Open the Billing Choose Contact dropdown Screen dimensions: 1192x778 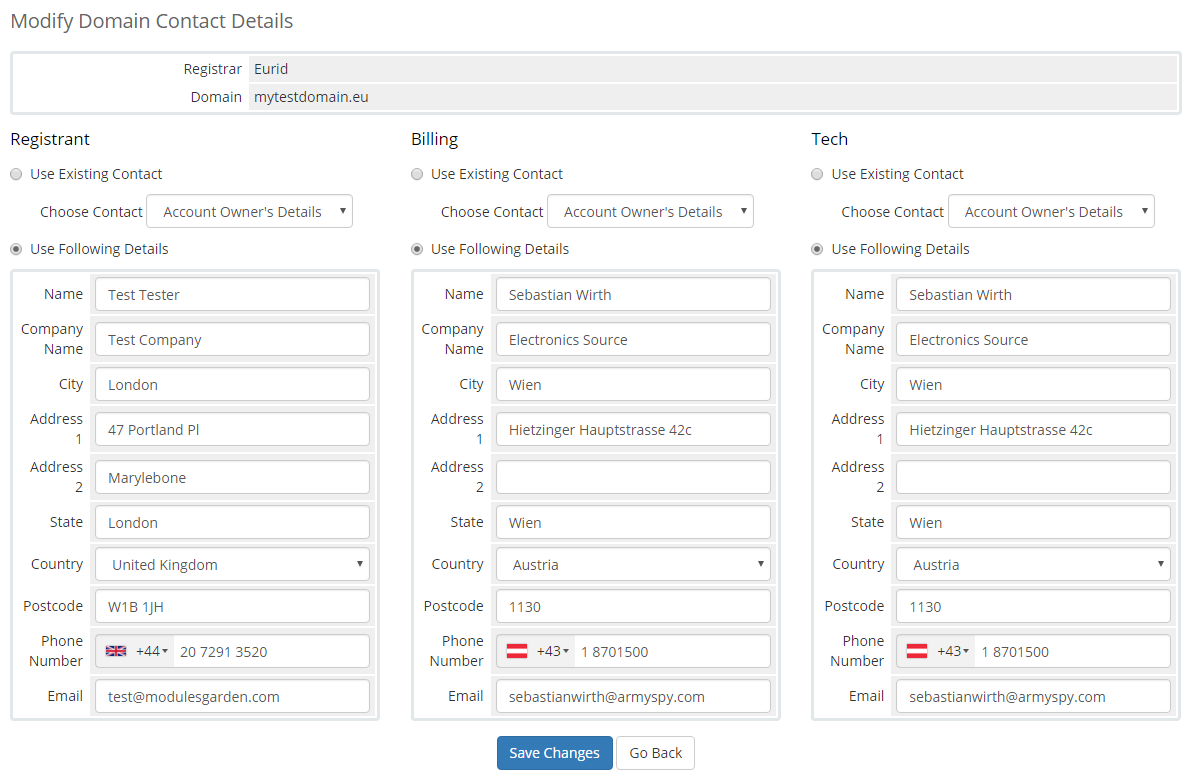(650, 211)
